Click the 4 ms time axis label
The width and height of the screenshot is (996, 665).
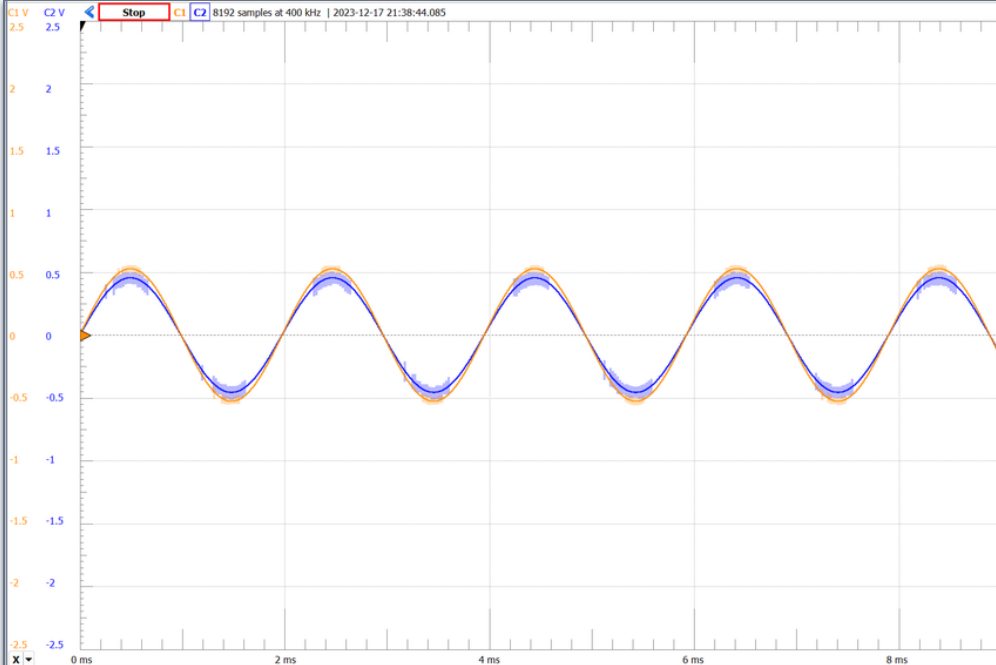489,659
